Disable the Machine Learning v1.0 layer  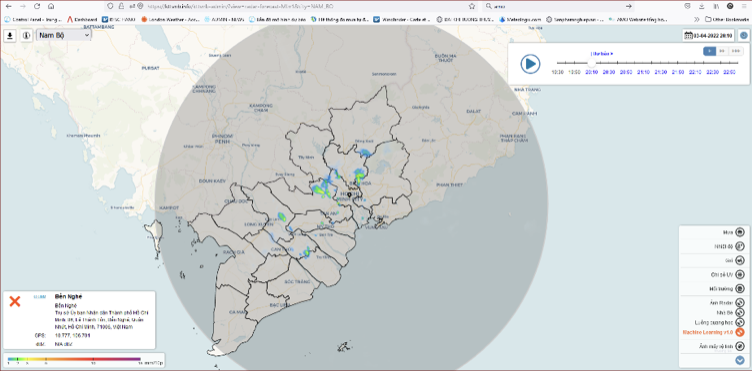(x=740, y=332)
